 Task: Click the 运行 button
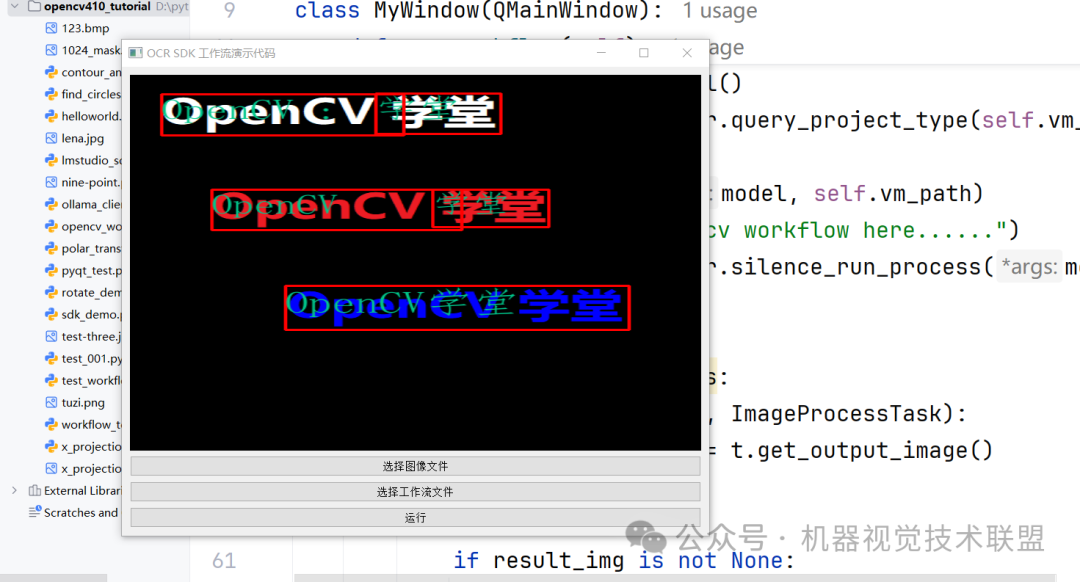415,517
